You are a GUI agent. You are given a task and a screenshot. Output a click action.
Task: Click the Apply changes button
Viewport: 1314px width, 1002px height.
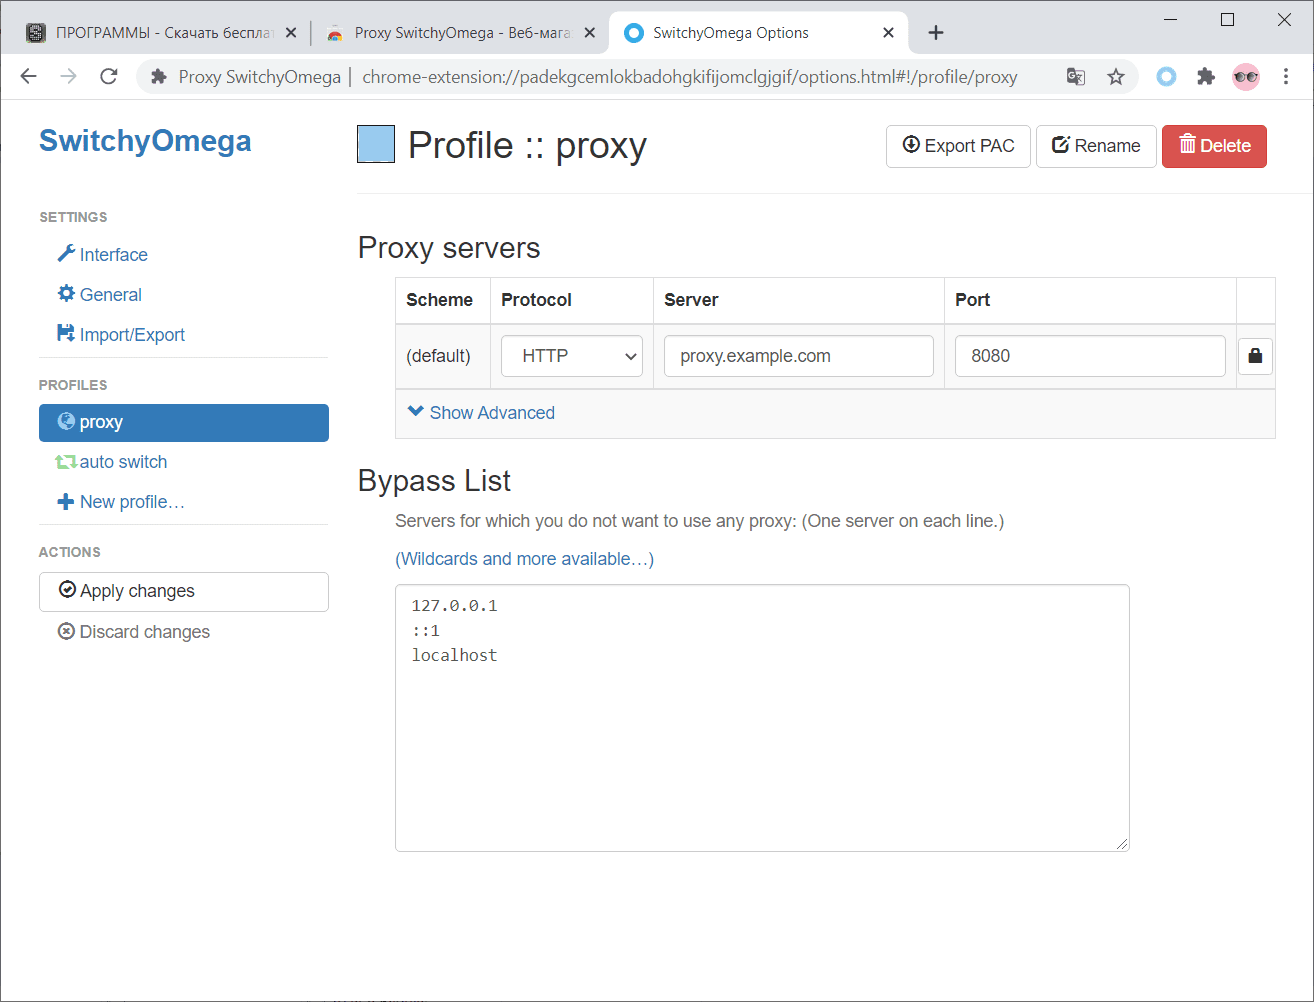[x=184, y=591]
